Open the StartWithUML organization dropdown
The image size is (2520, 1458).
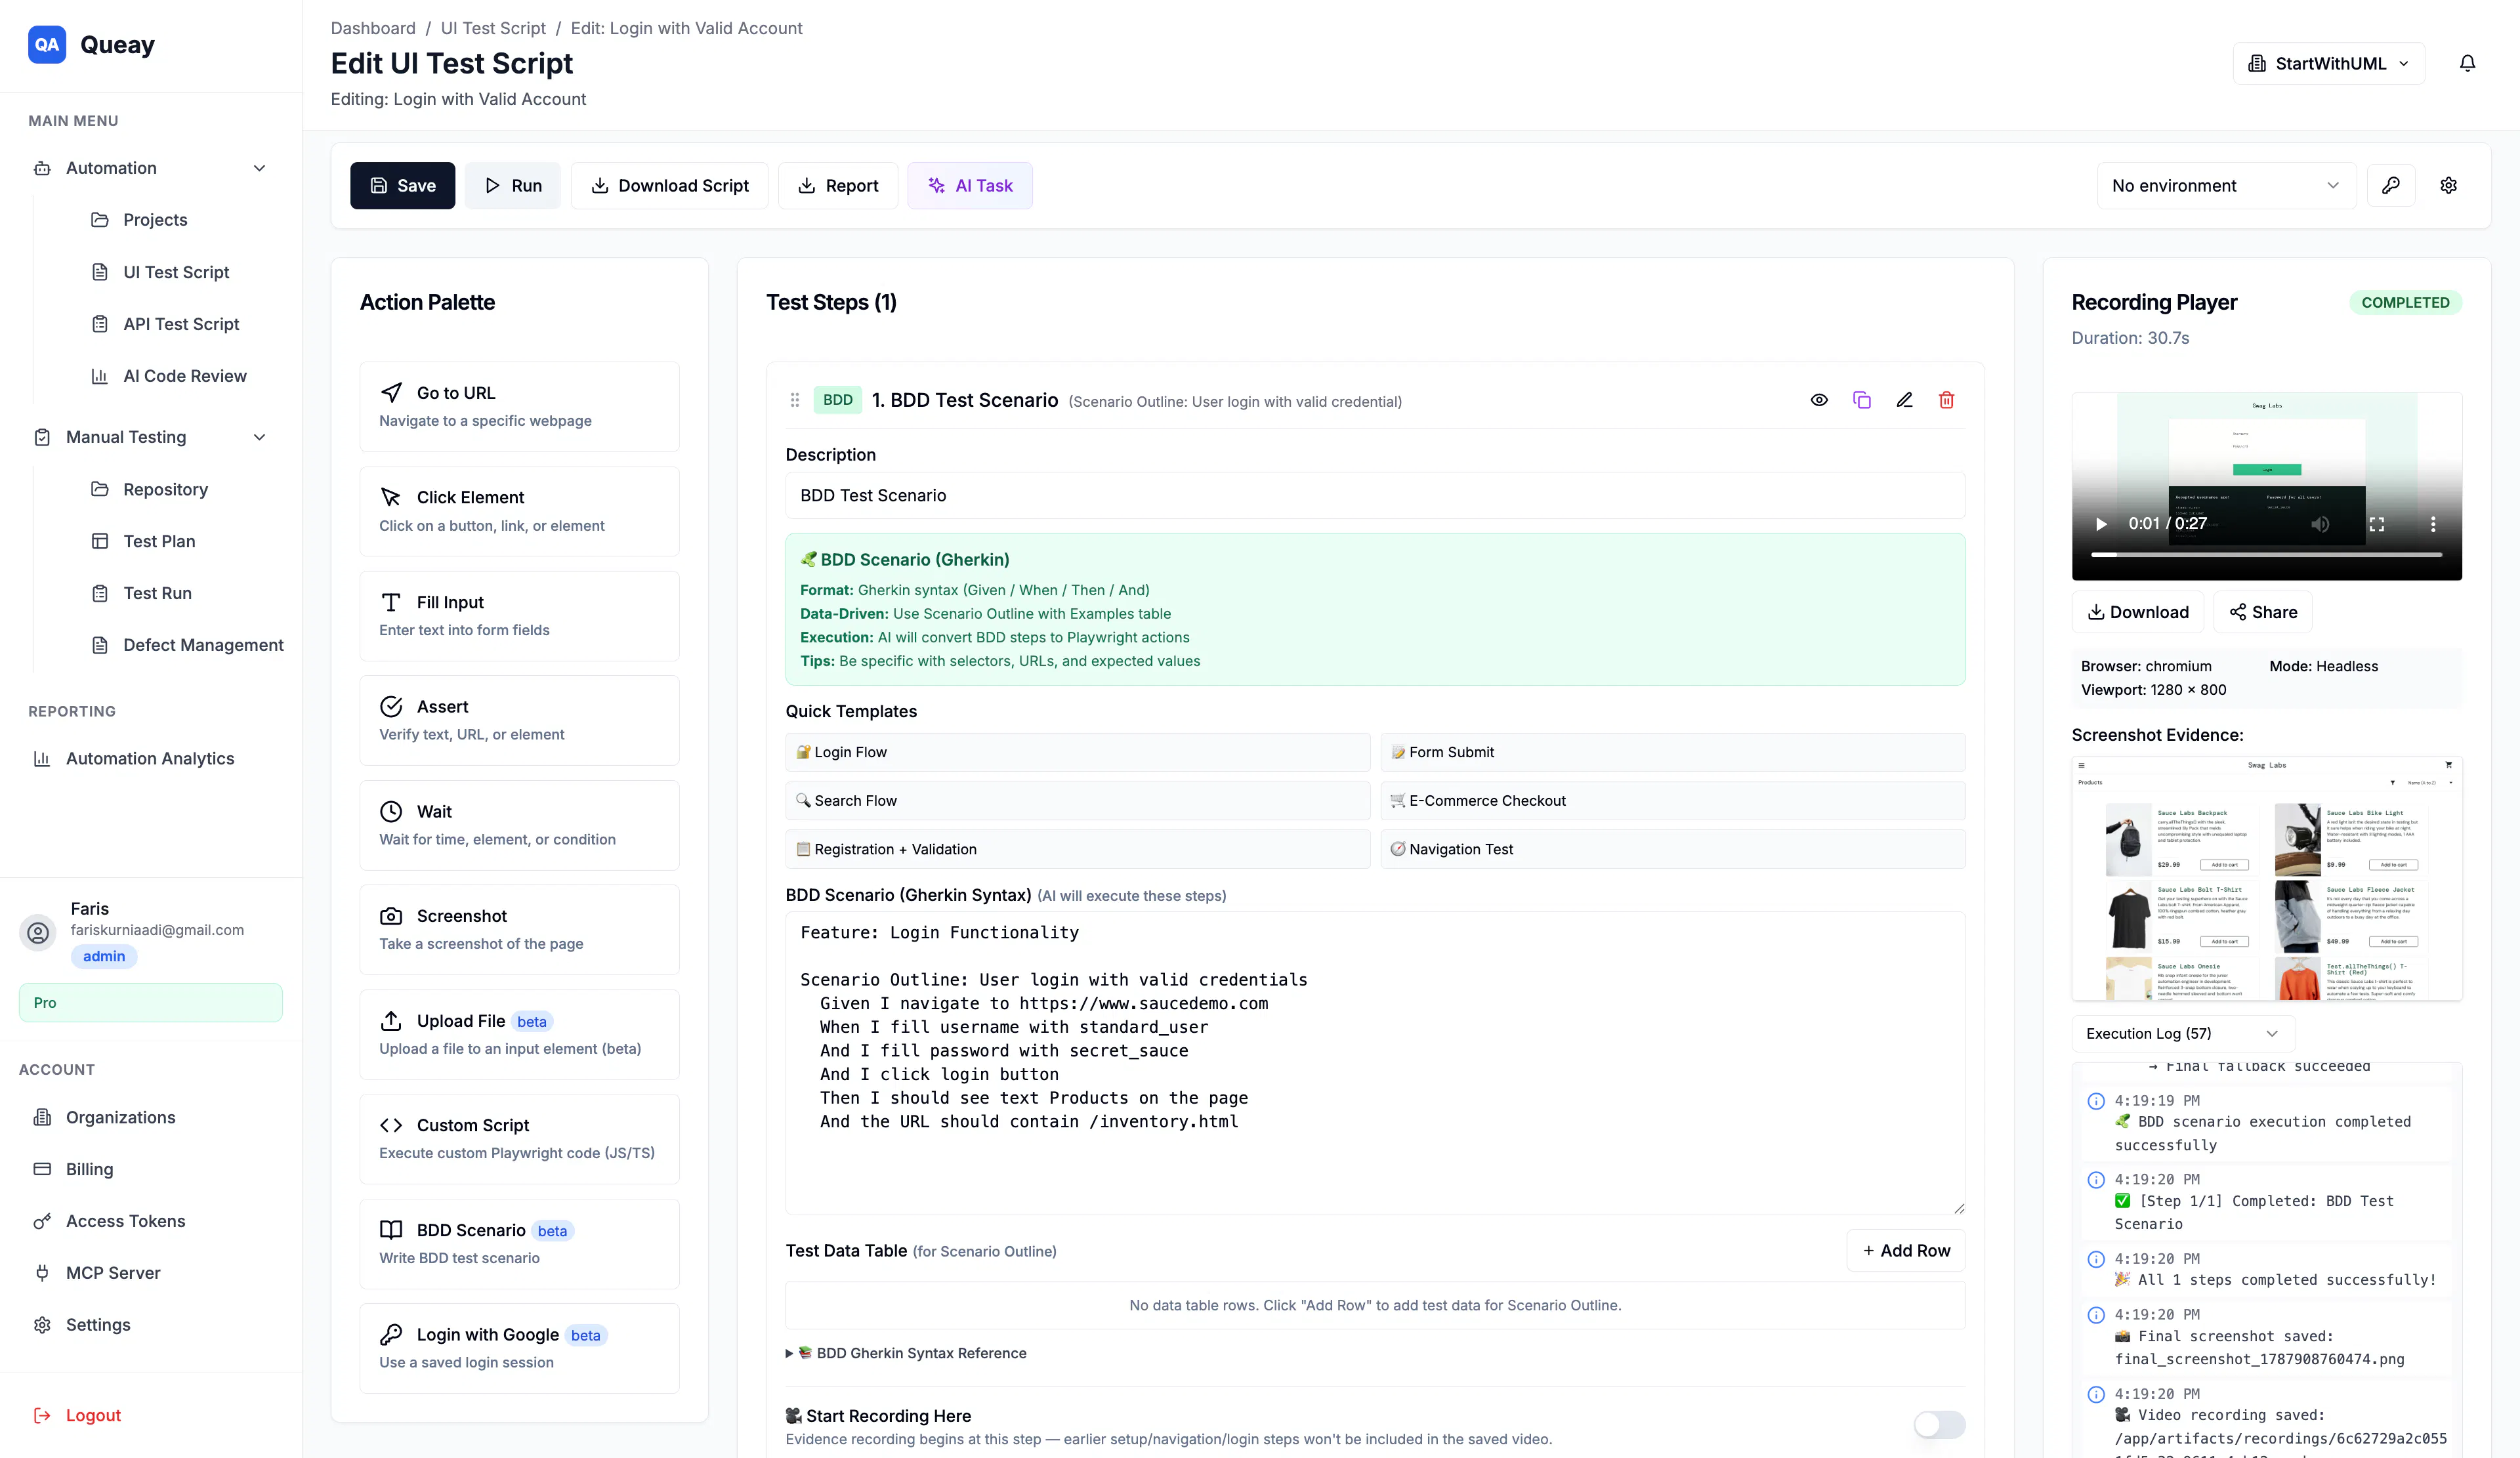(2329, 63)
